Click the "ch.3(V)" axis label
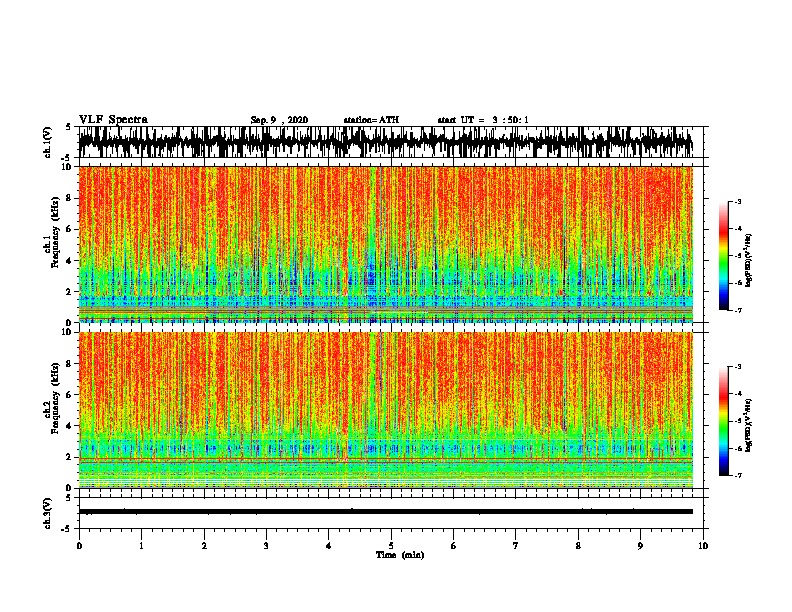Viewport: 792px width, 612px height. (48, 513)
